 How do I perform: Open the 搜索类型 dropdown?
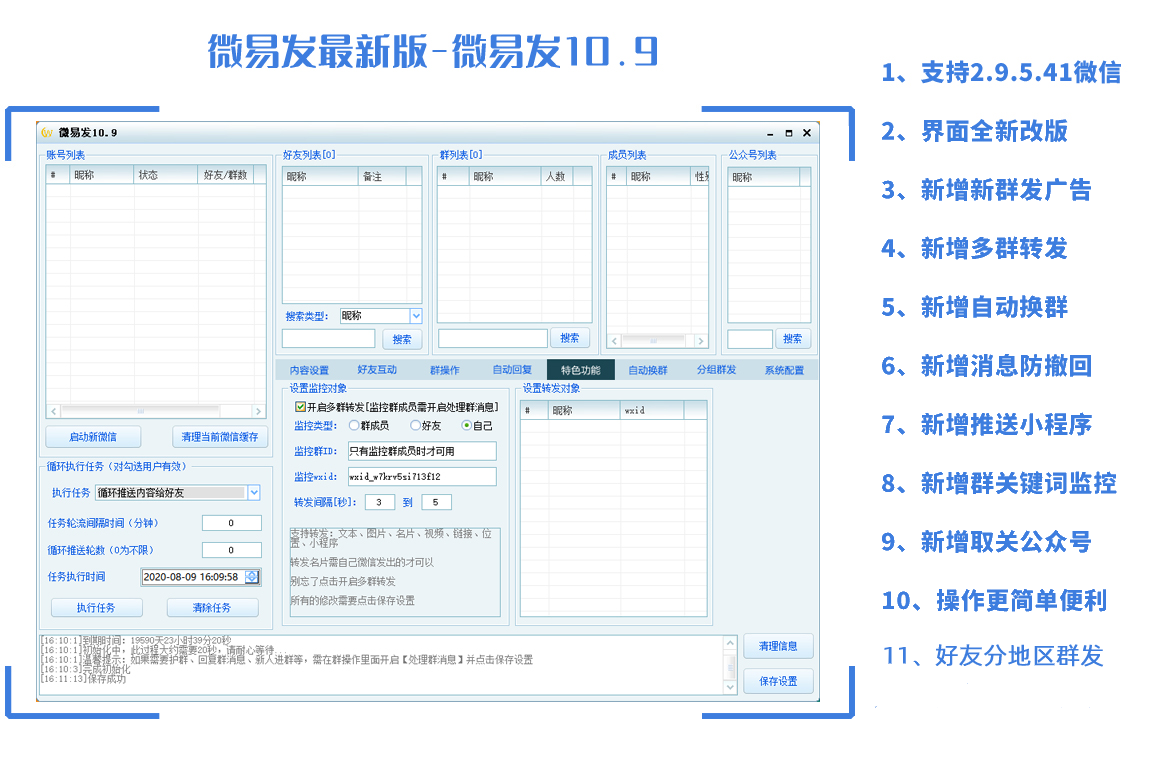[416, 316]
